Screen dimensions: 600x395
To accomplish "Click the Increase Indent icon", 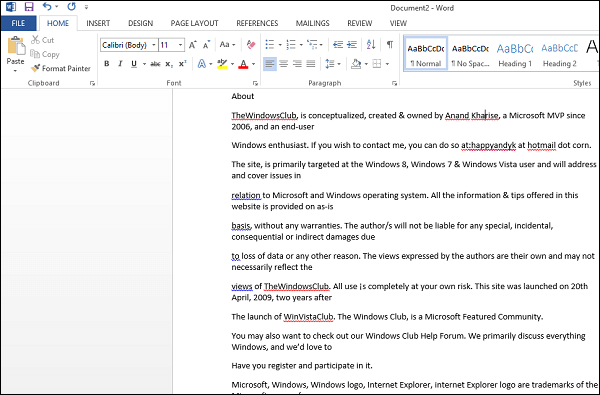I will [352, 45].
